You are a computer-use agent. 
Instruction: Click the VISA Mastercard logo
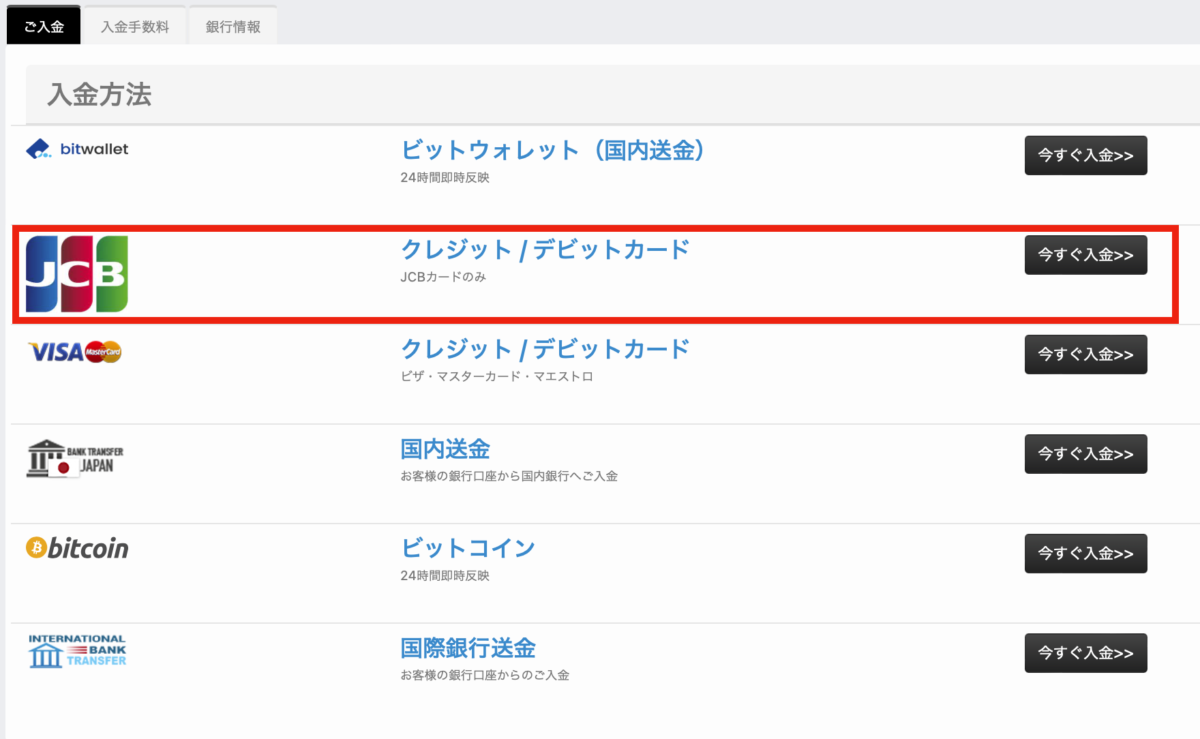coord(76,351)
